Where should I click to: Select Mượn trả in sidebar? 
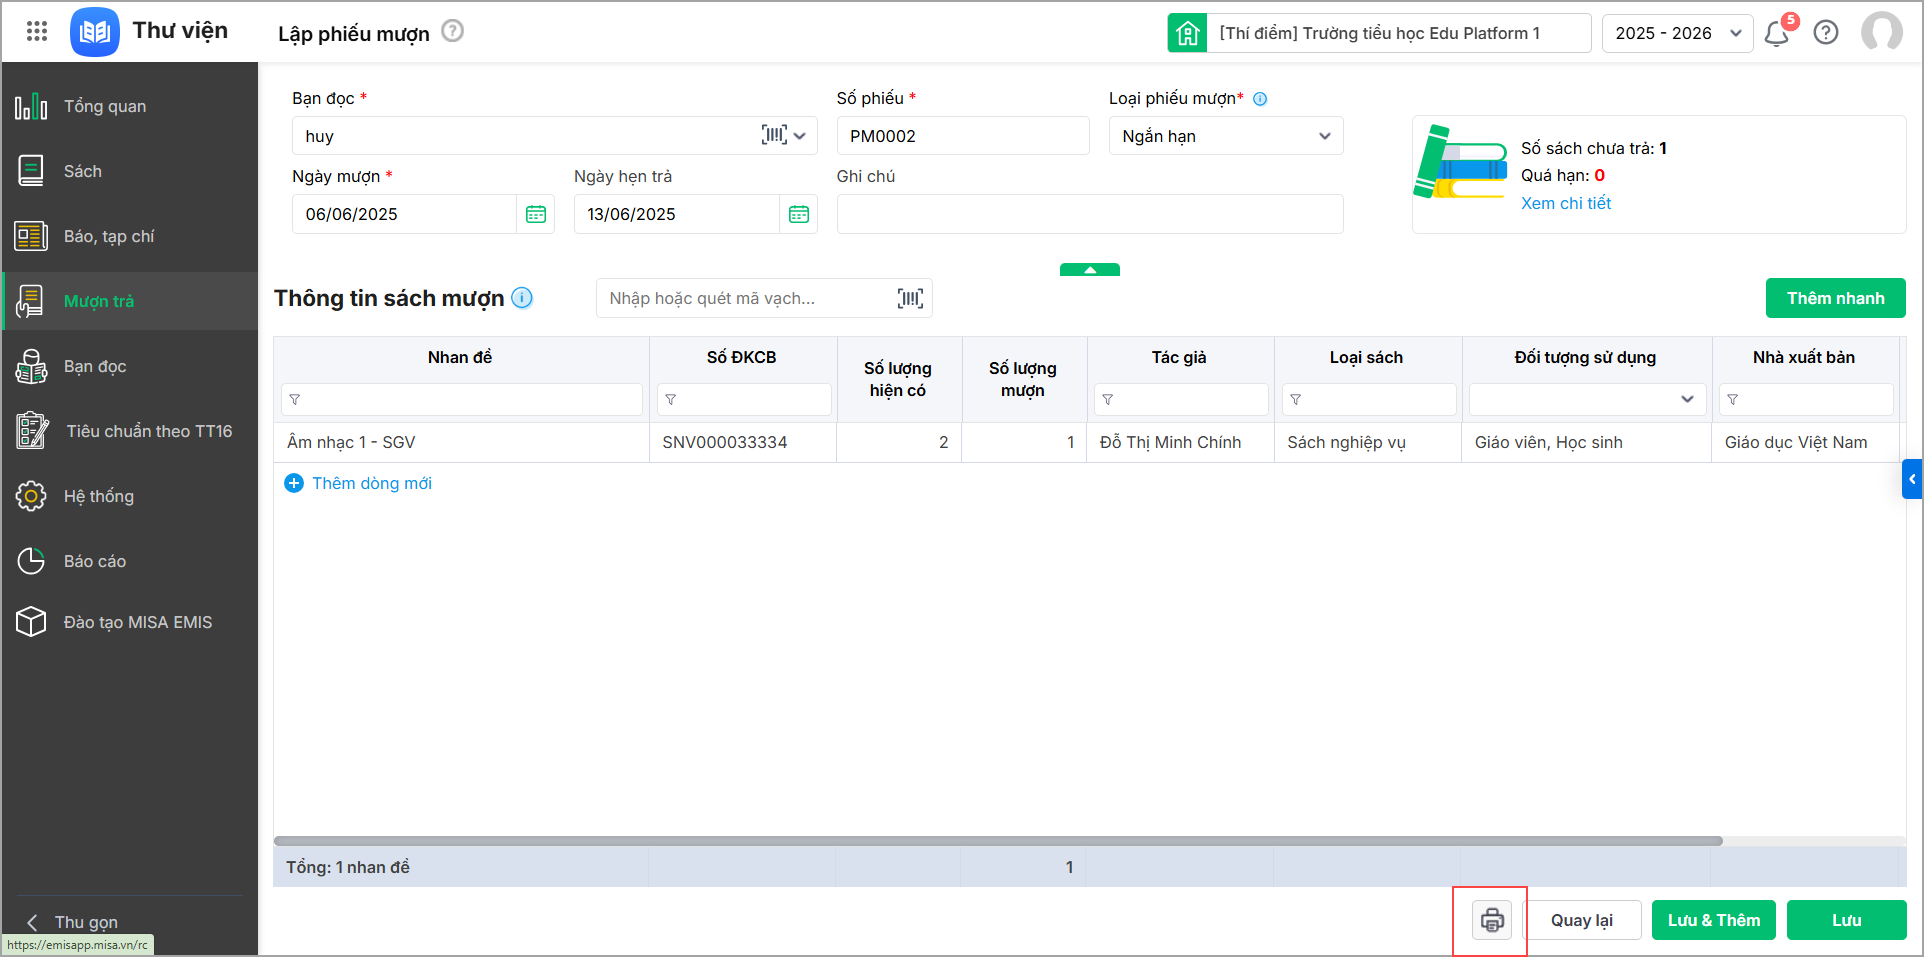pyautogui.click(x=130, y=301)
